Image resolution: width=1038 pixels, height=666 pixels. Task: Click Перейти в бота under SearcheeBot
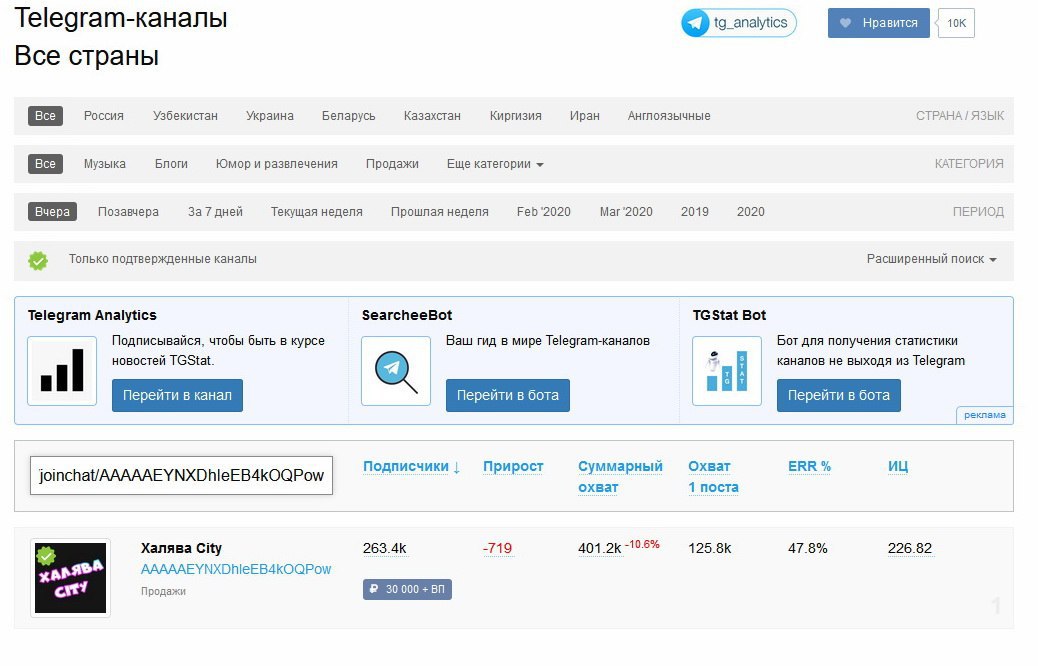[x=508, y=395]
